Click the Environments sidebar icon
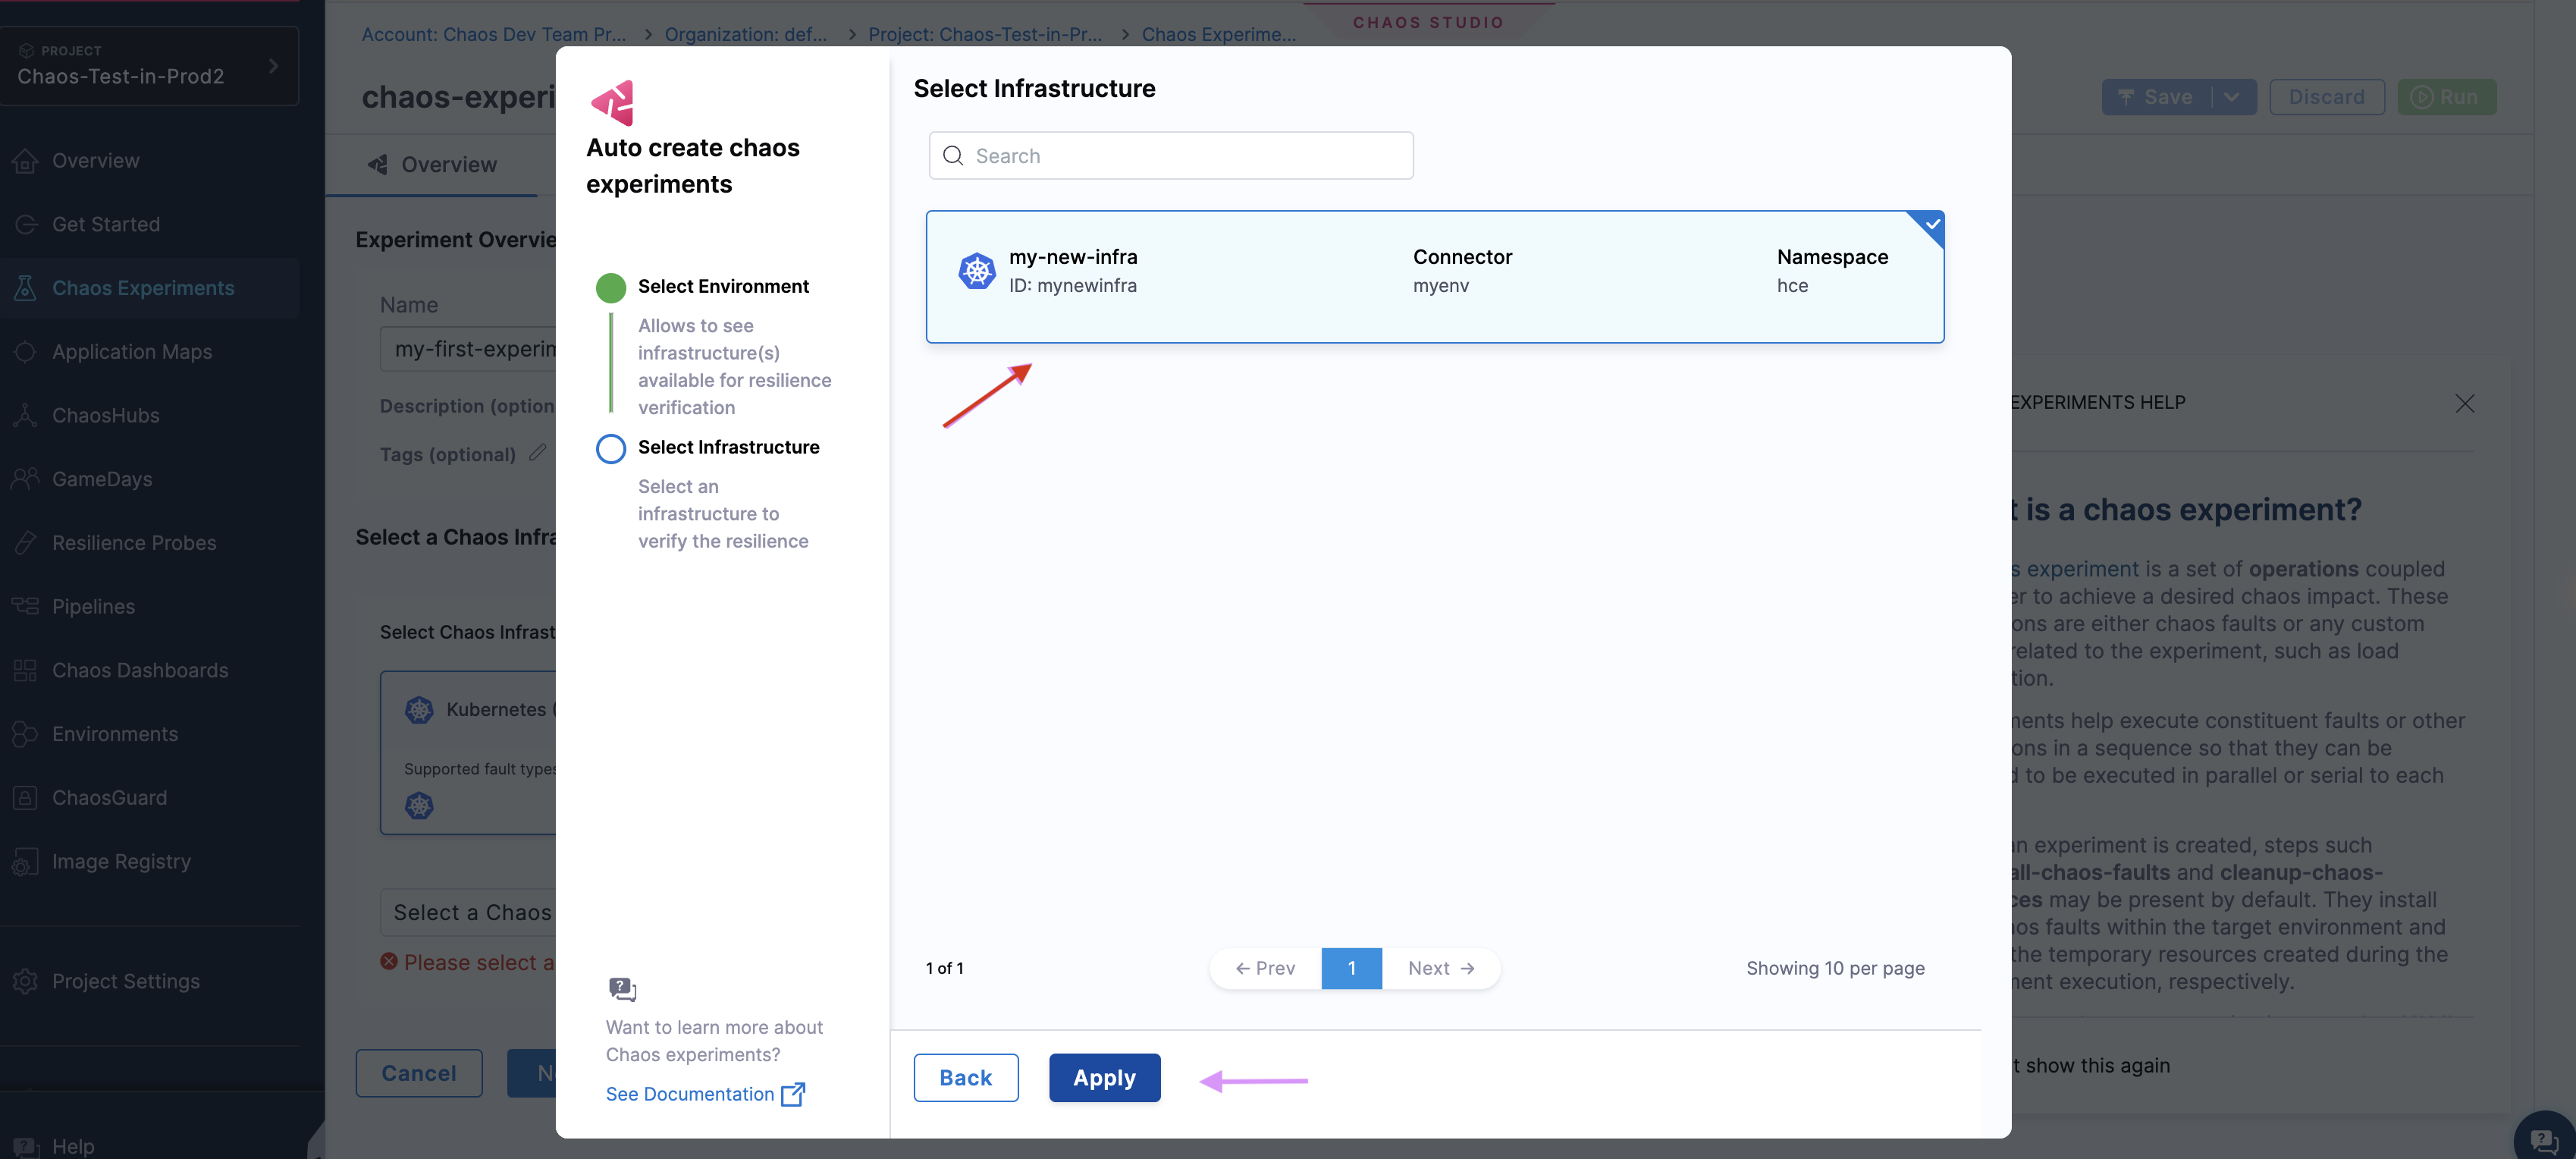The width and height of the screenshot is (2576, 1159). [25, 734]
